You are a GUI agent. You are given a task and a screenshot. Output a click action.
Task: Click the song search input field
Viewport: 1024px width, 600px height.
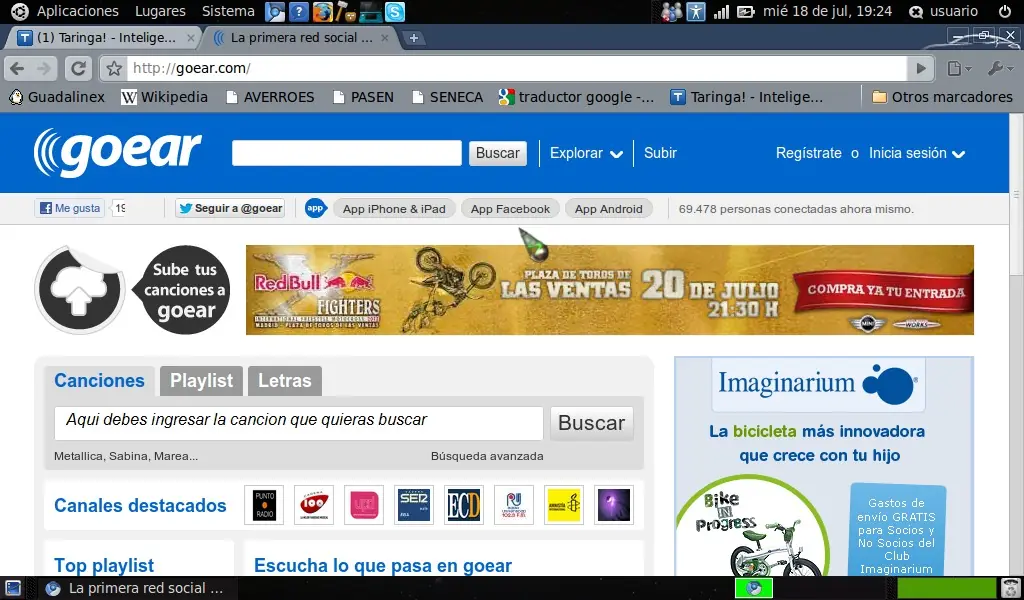(x=298, y=423)
